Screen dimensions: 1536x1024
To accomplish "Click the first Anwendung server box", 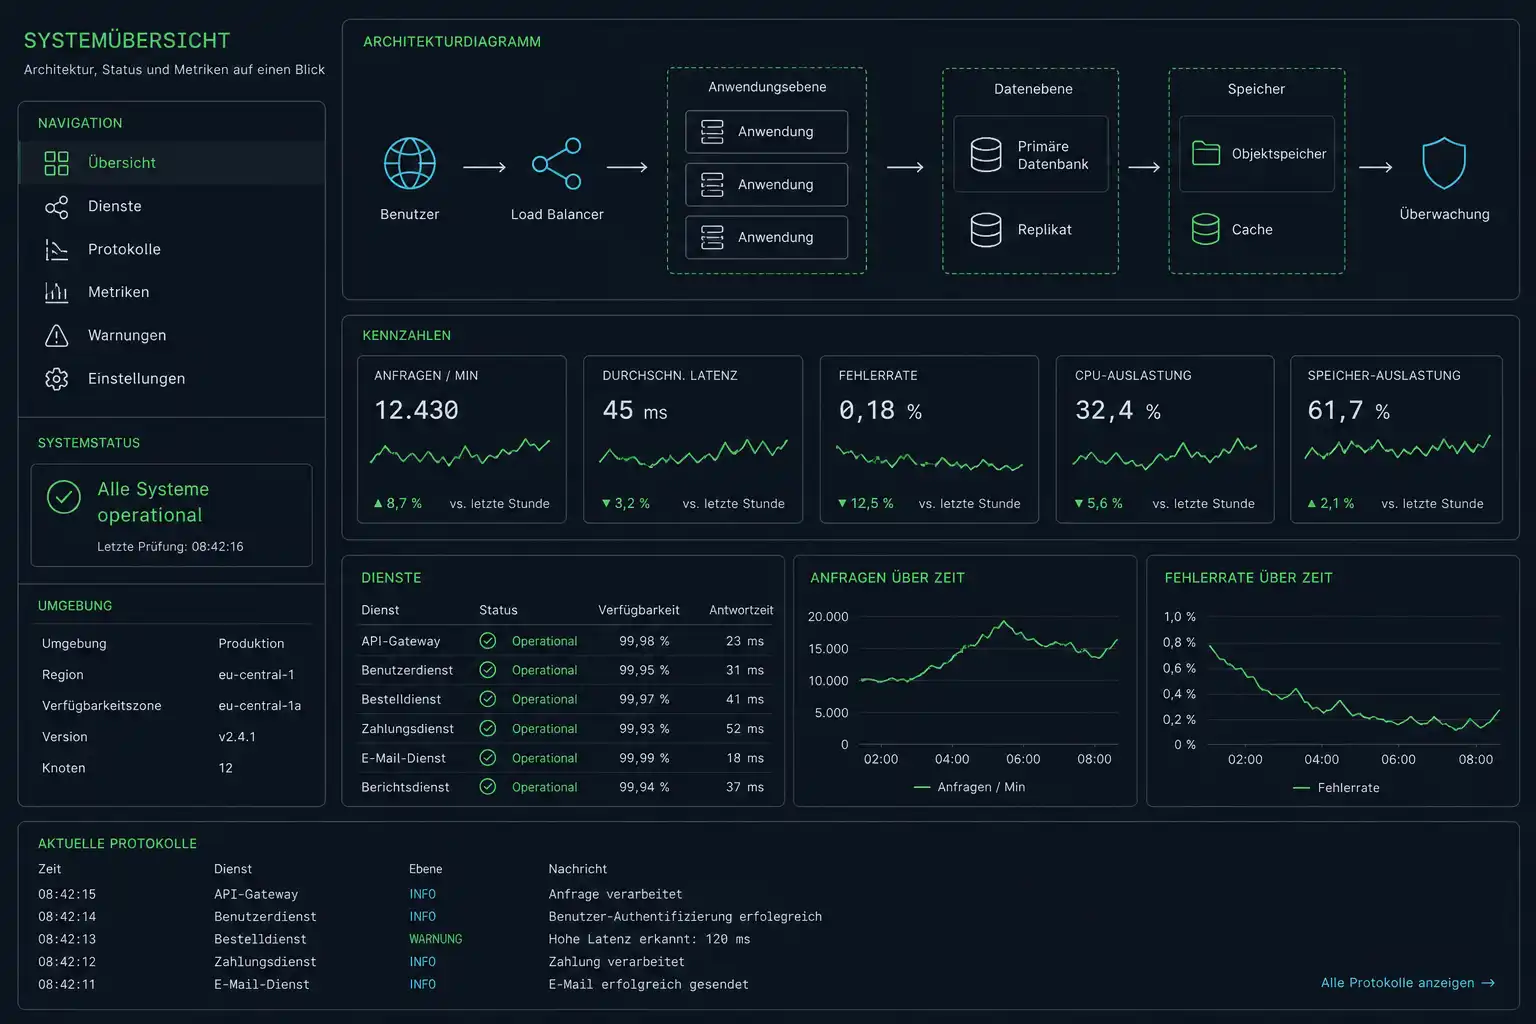I will [x=767, y=132].
